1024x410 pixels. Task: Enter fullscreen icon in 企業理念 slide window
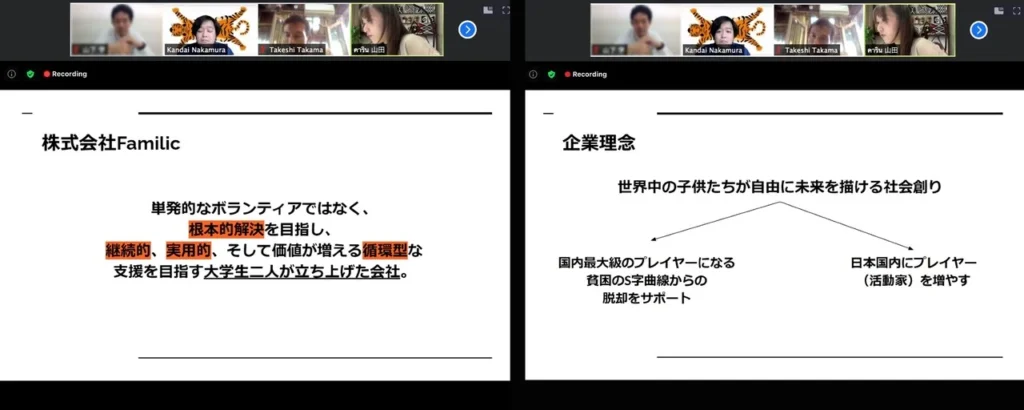click(x=1017, y=10)
